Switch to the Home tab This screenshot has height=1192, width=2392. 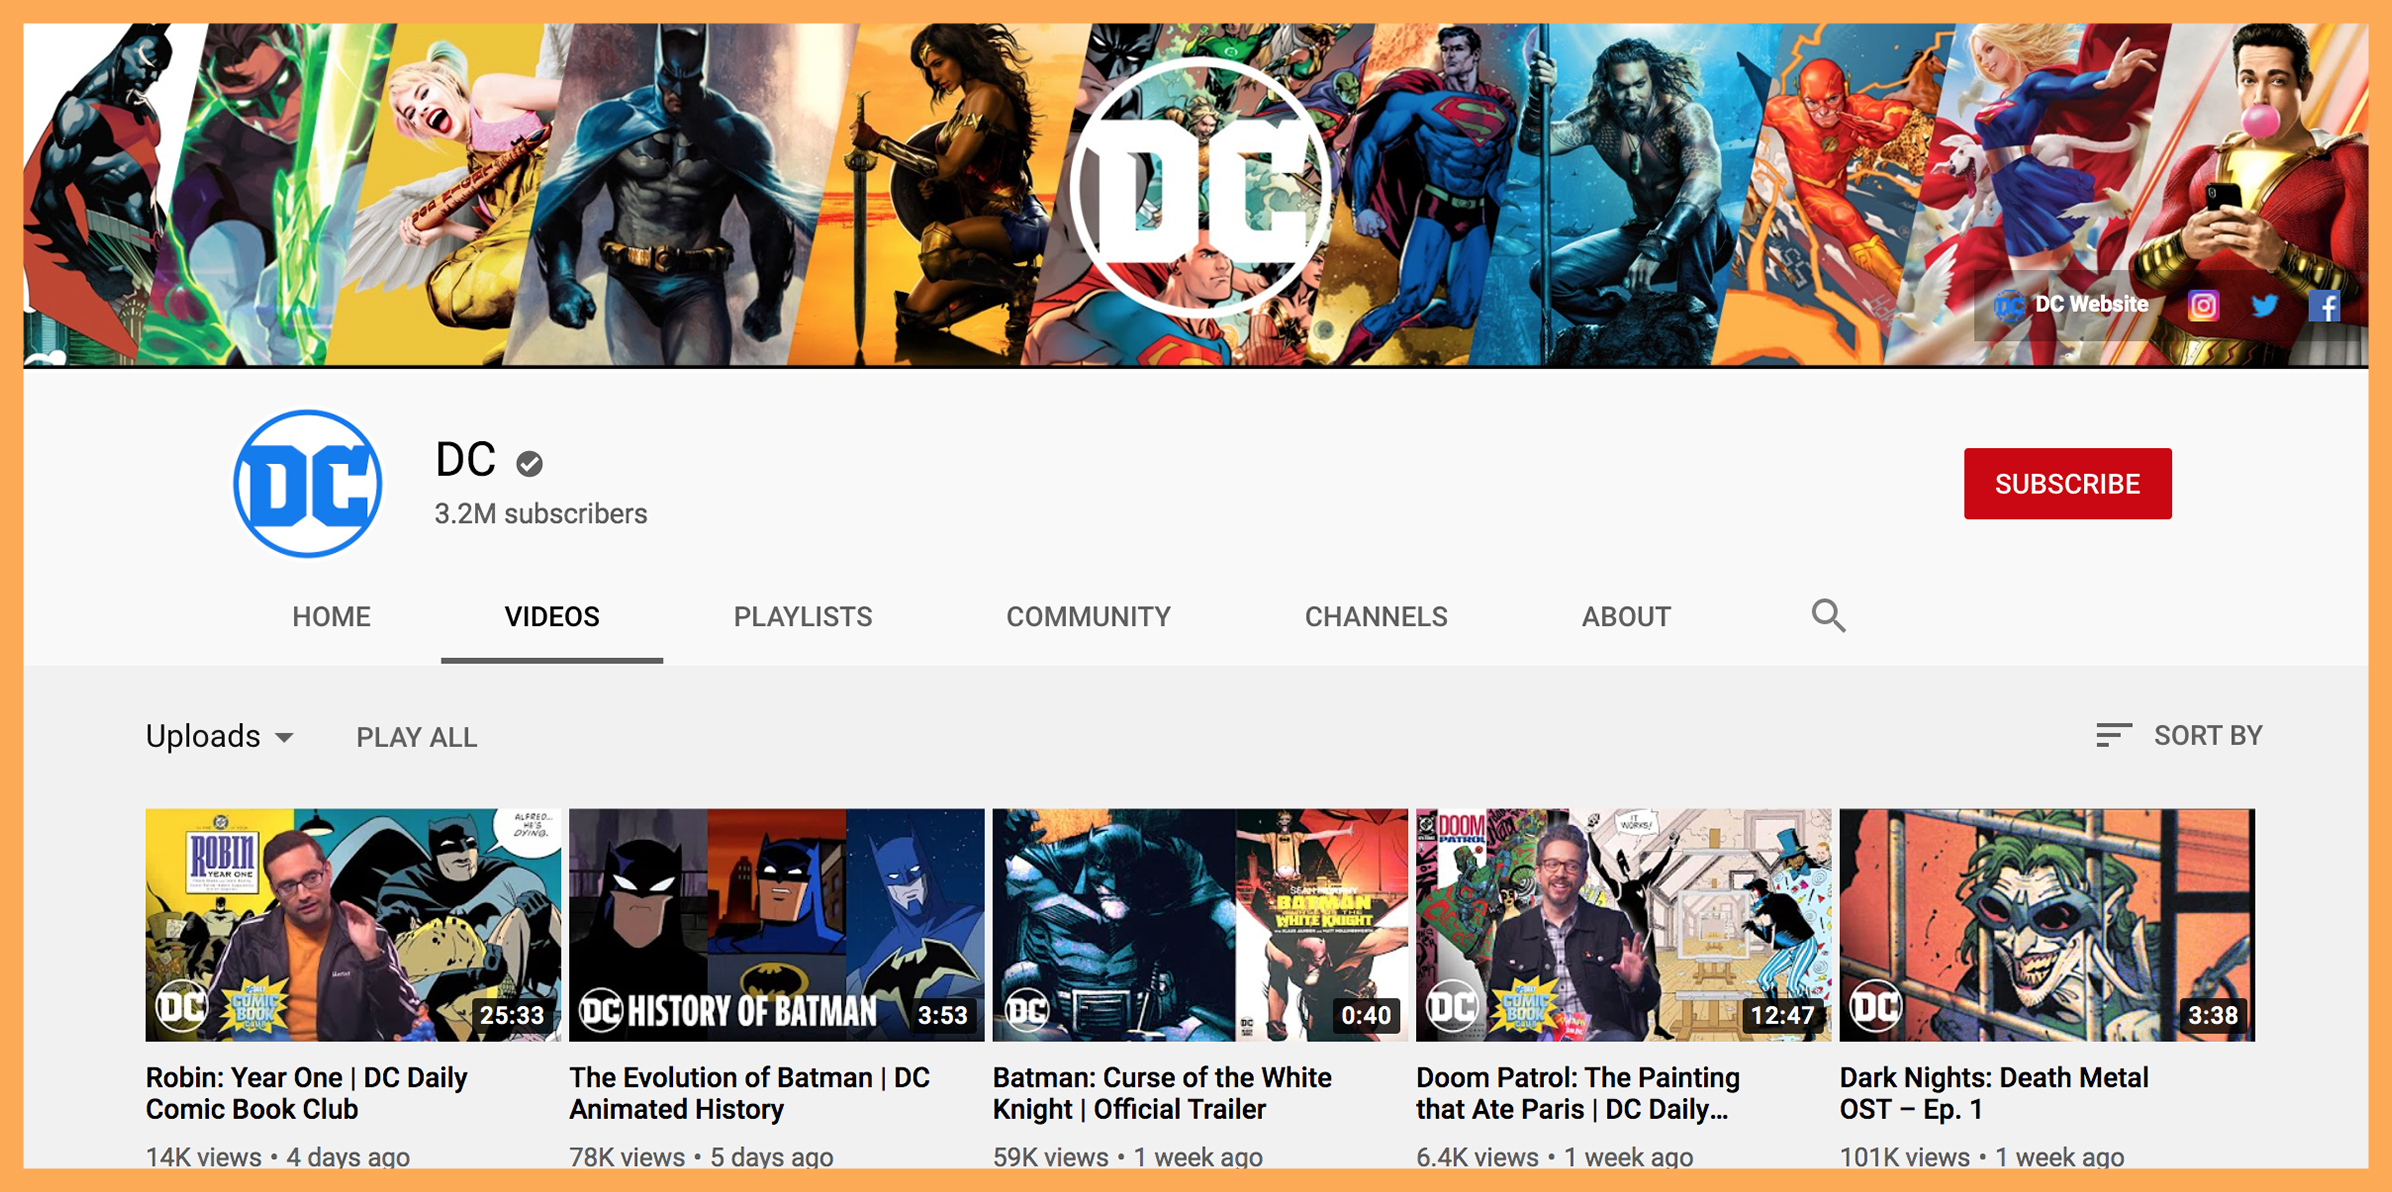click(331, 617)
